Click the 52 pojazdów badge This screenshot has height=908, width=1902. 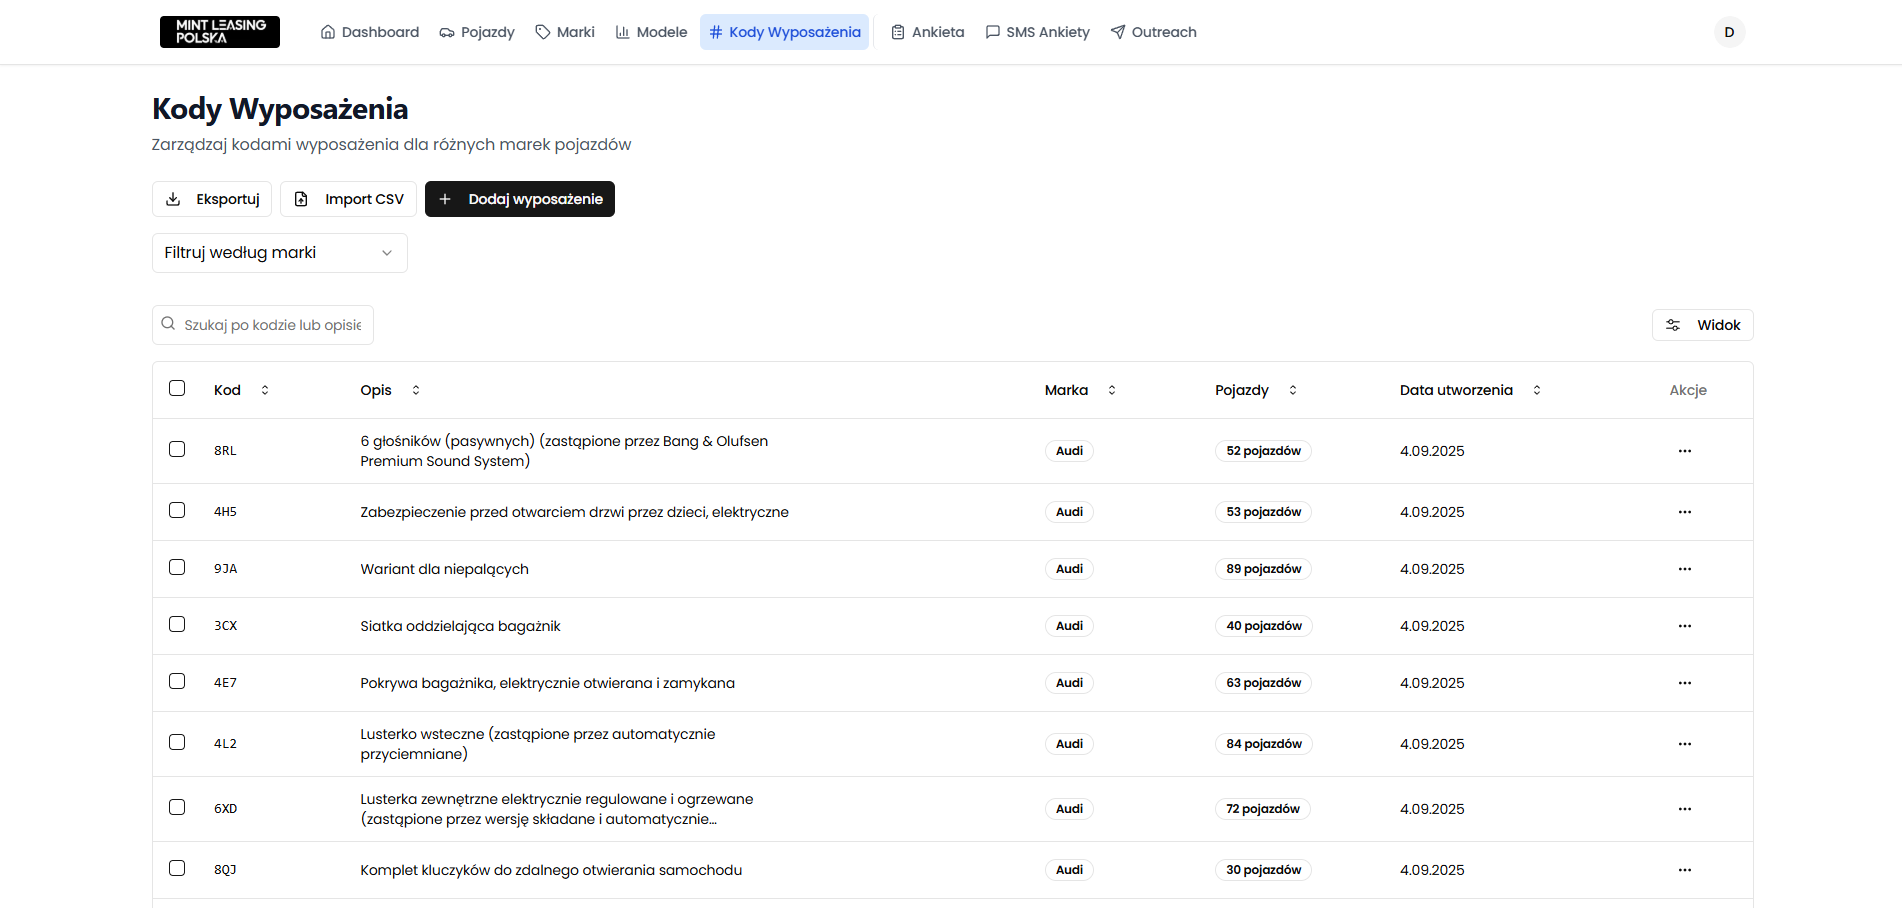click(x=1263, y=451)
